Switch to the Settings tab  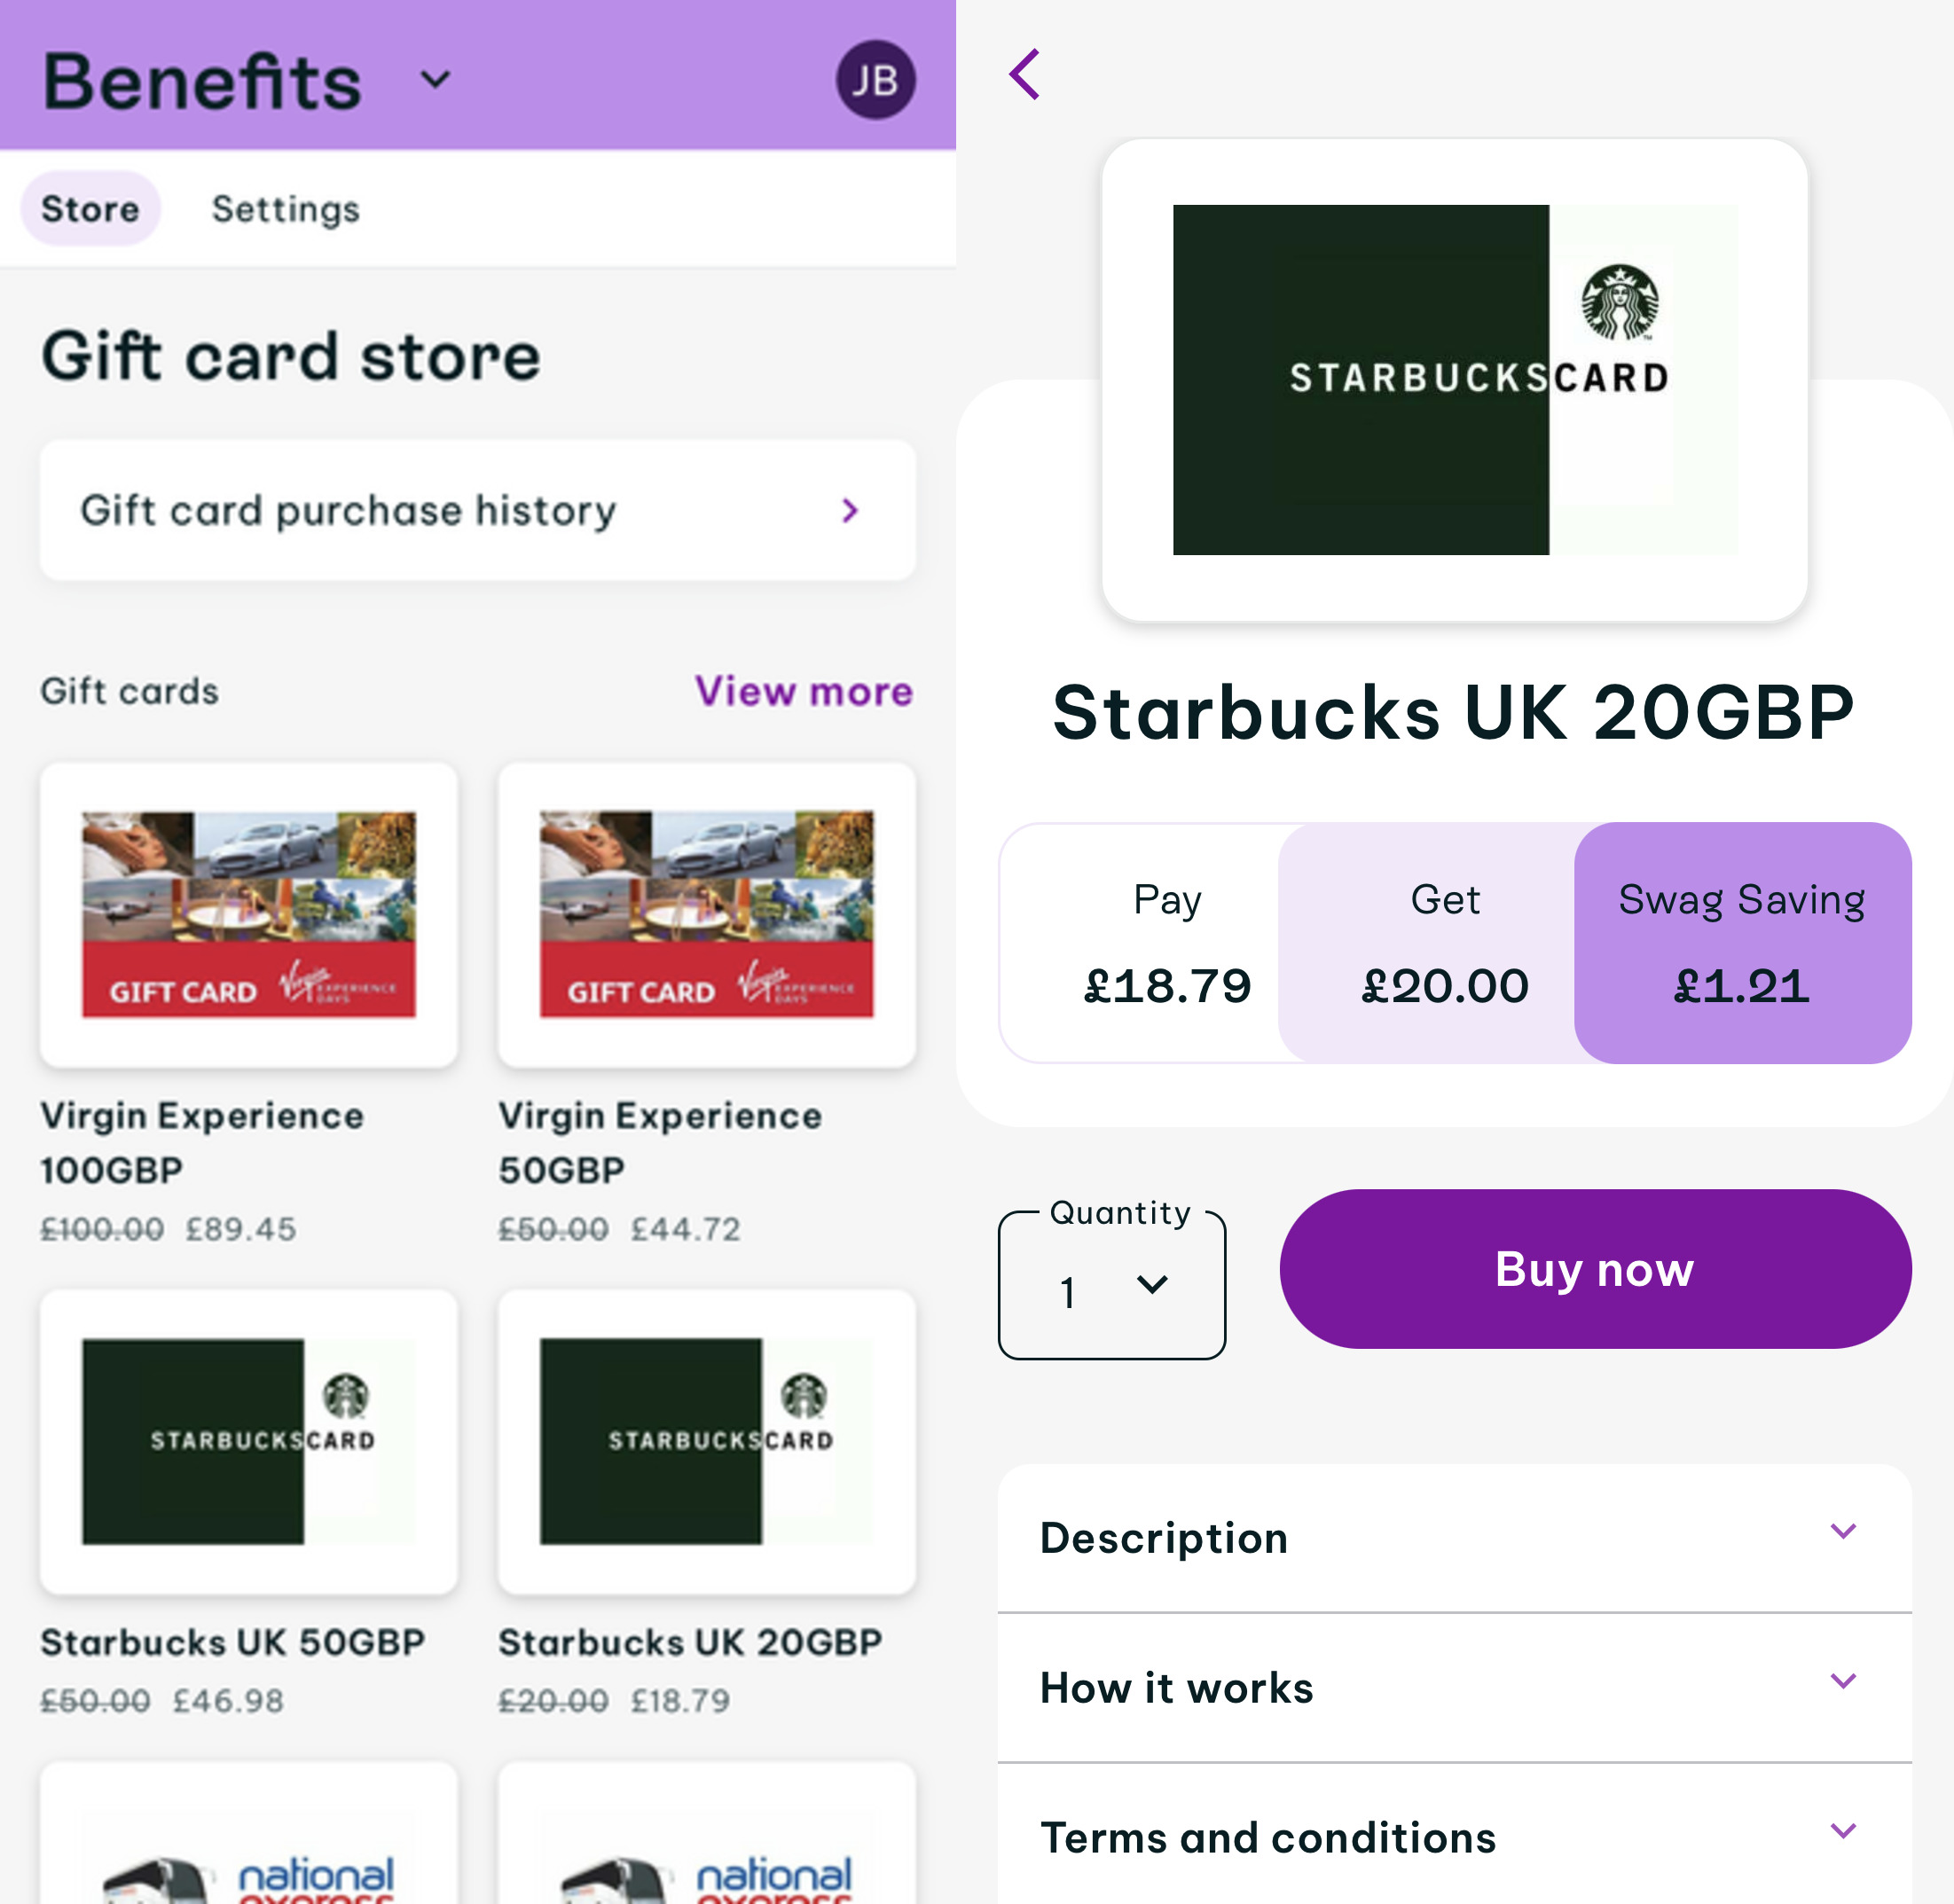click(286, 209)
